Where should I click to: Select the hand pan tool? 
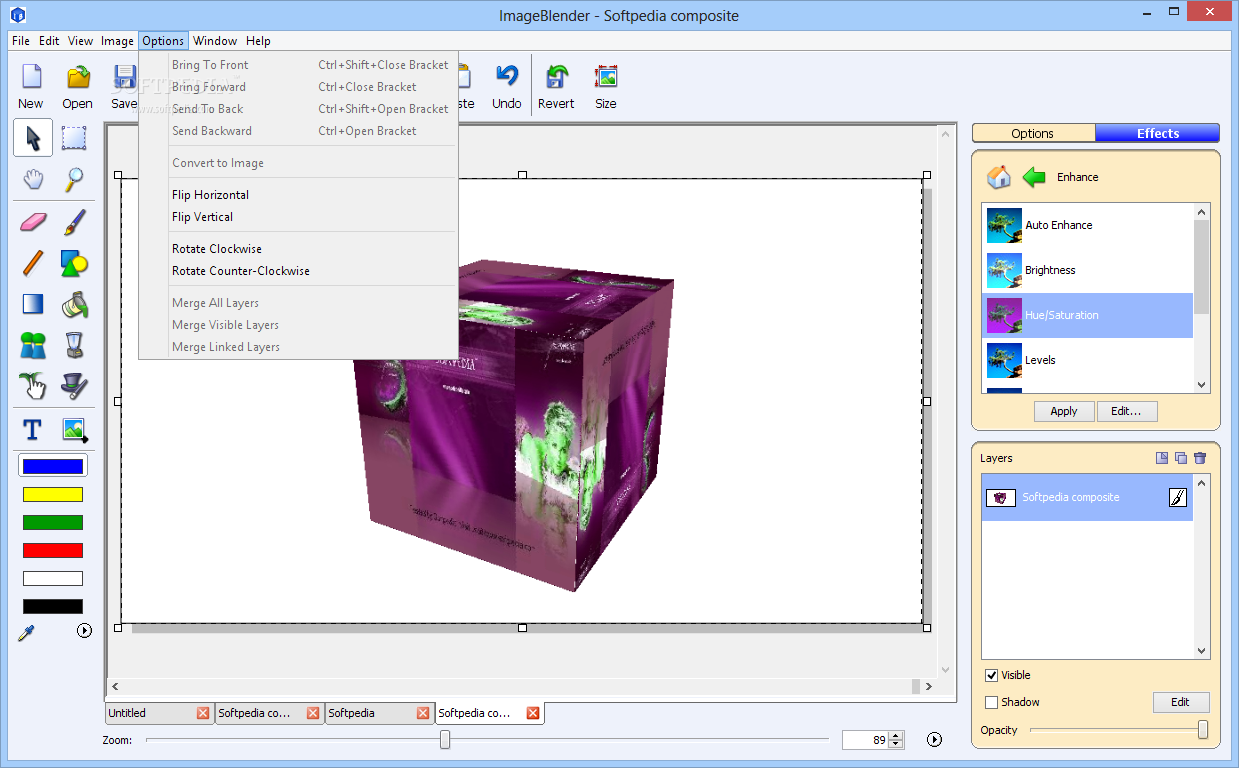(33, 180)
